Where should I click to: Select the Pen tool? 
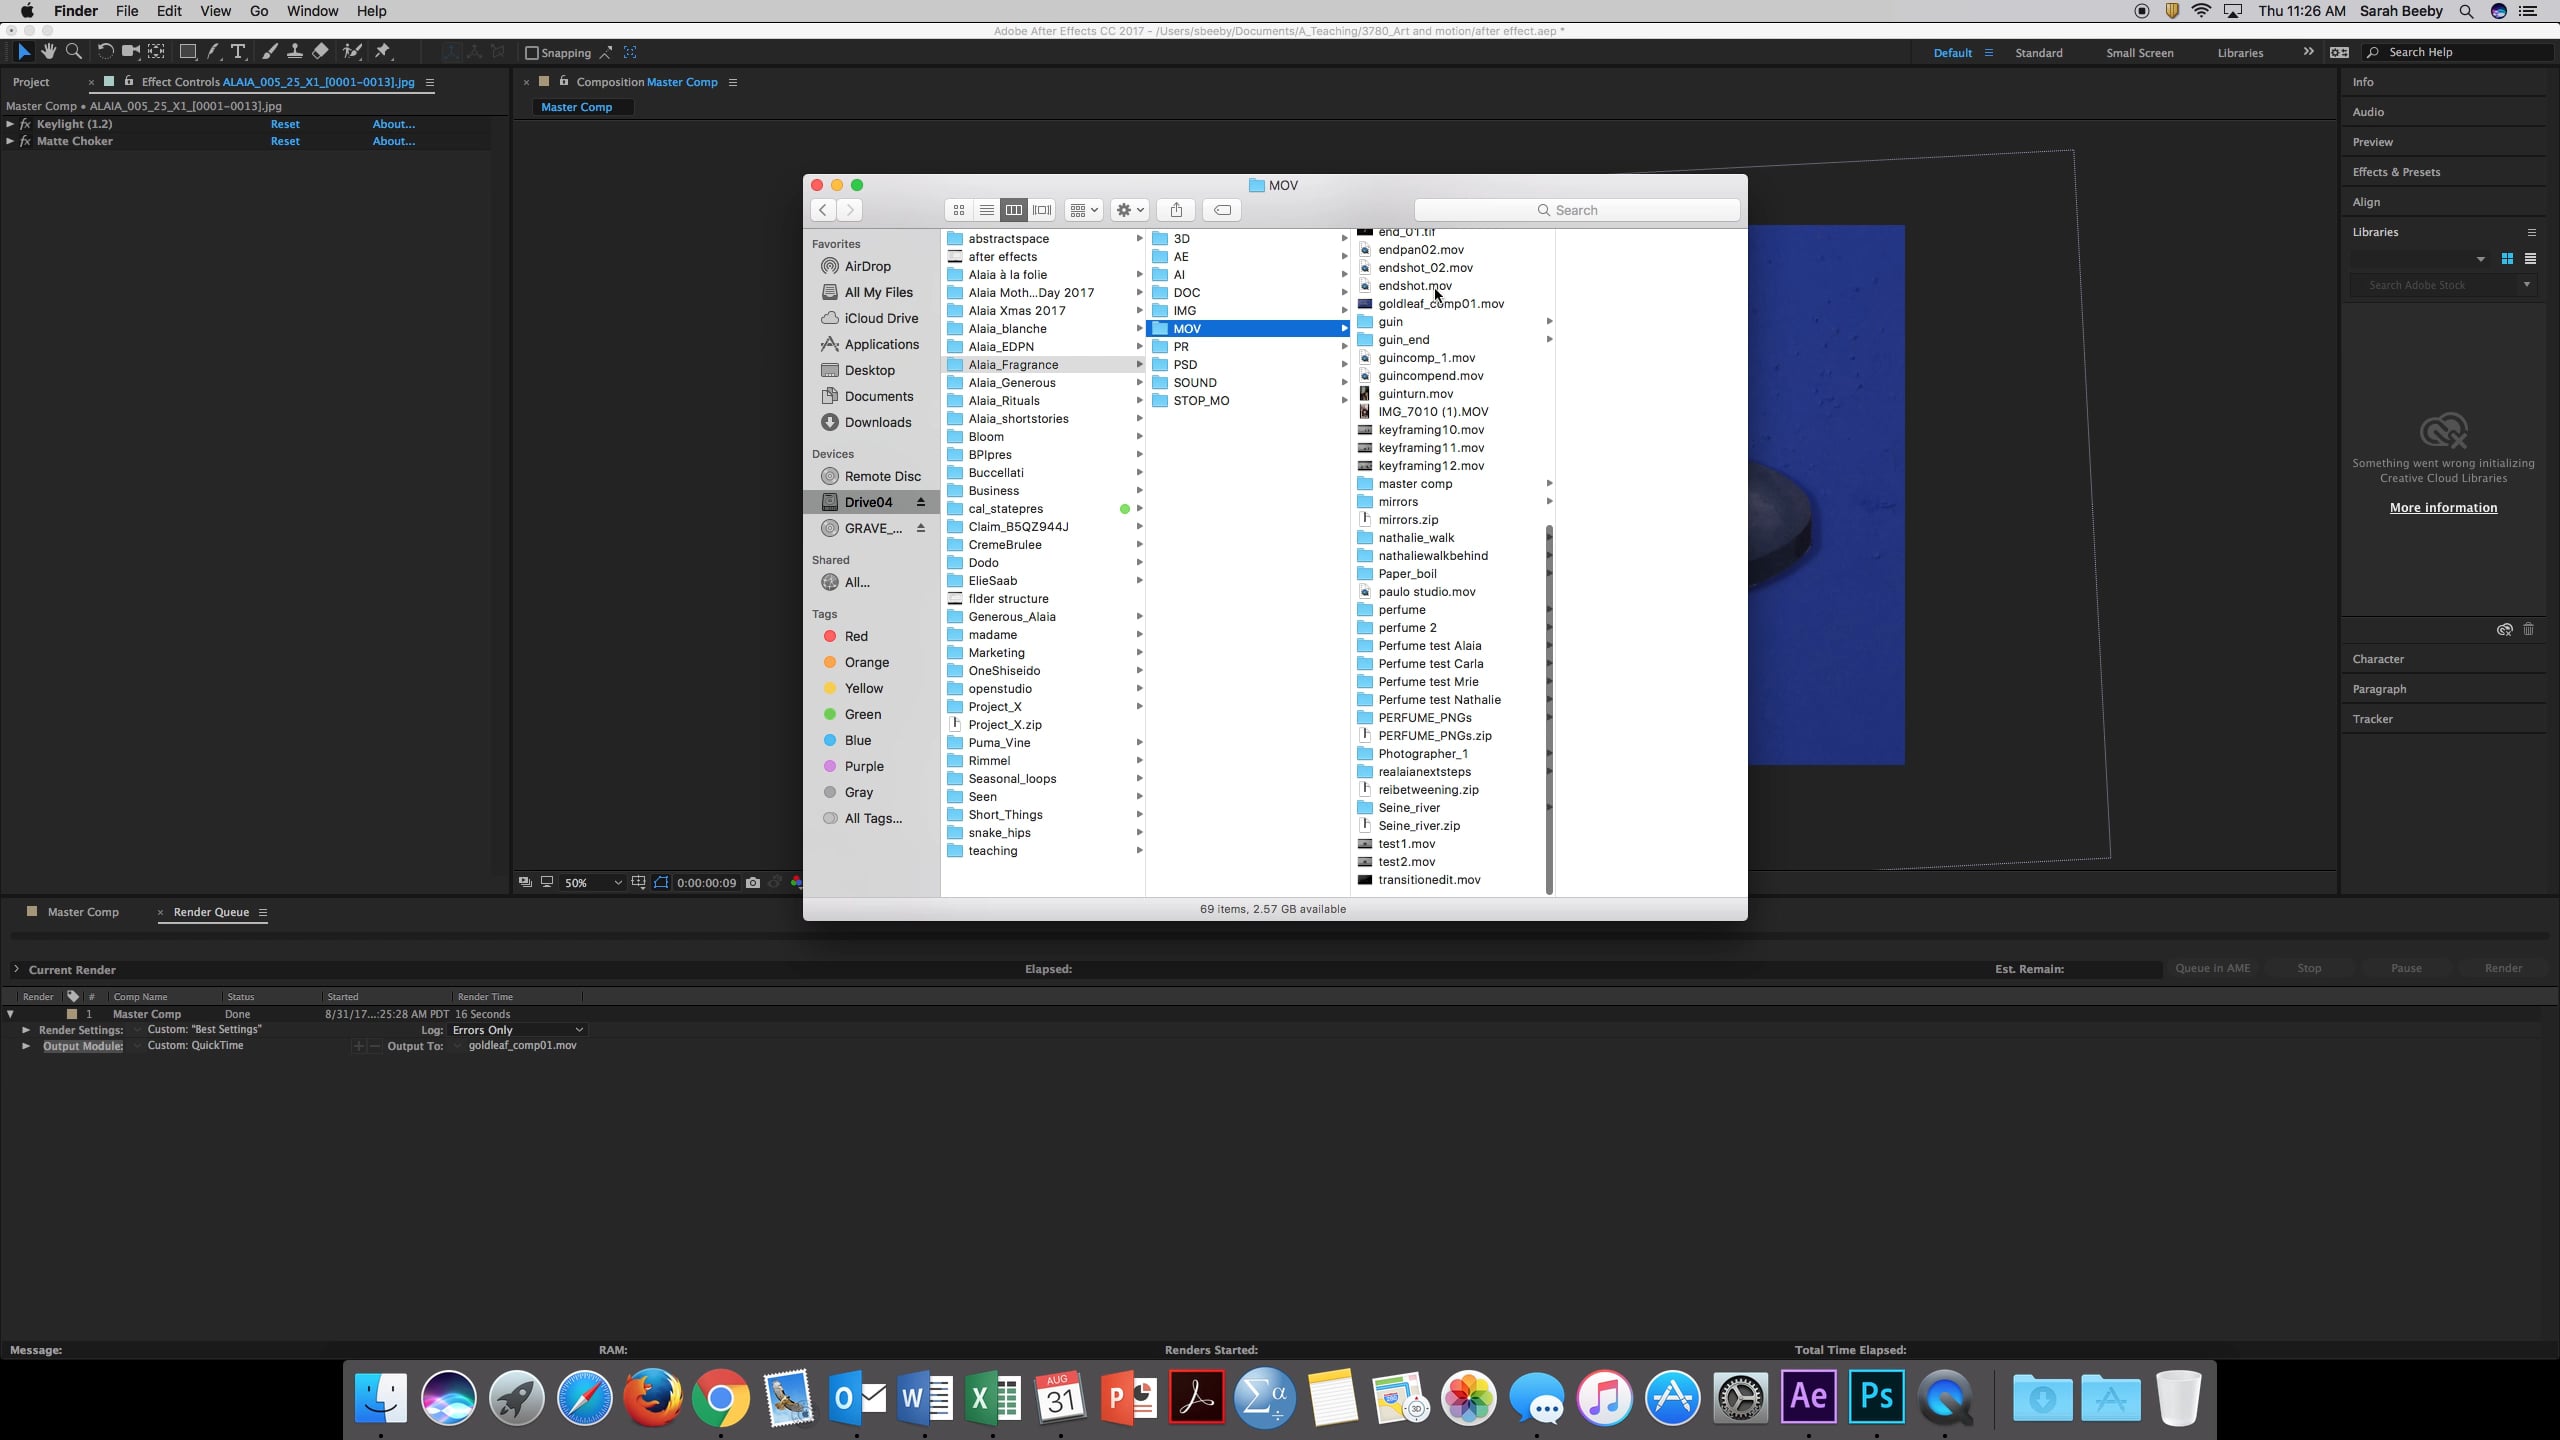click(213, 52)
